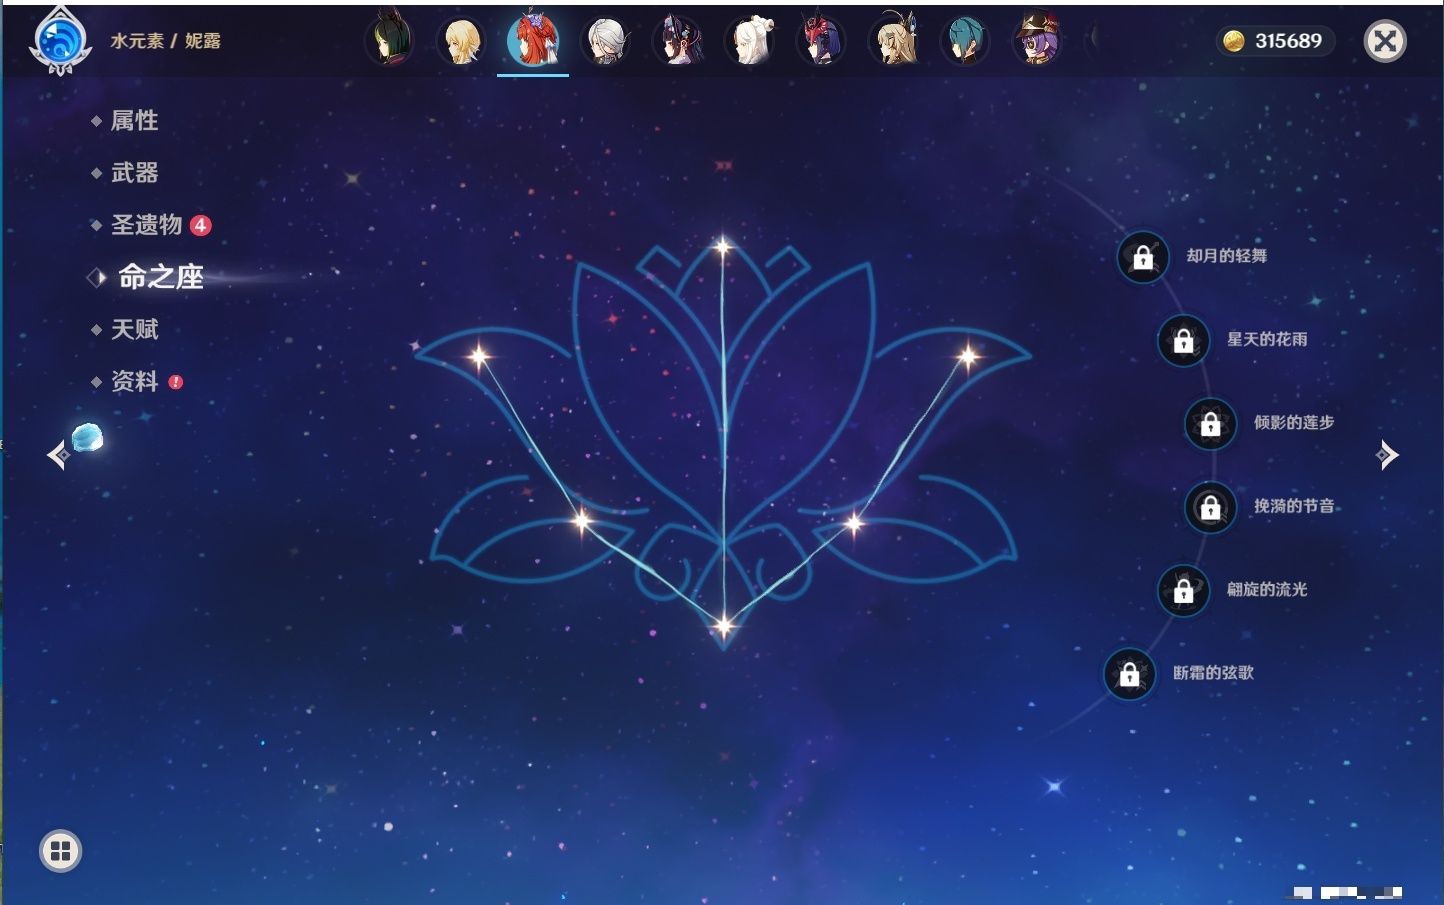Viewport: 1444px width, 905px height.
Task: Close the character screen with X
Action: tap(1385, 41)
